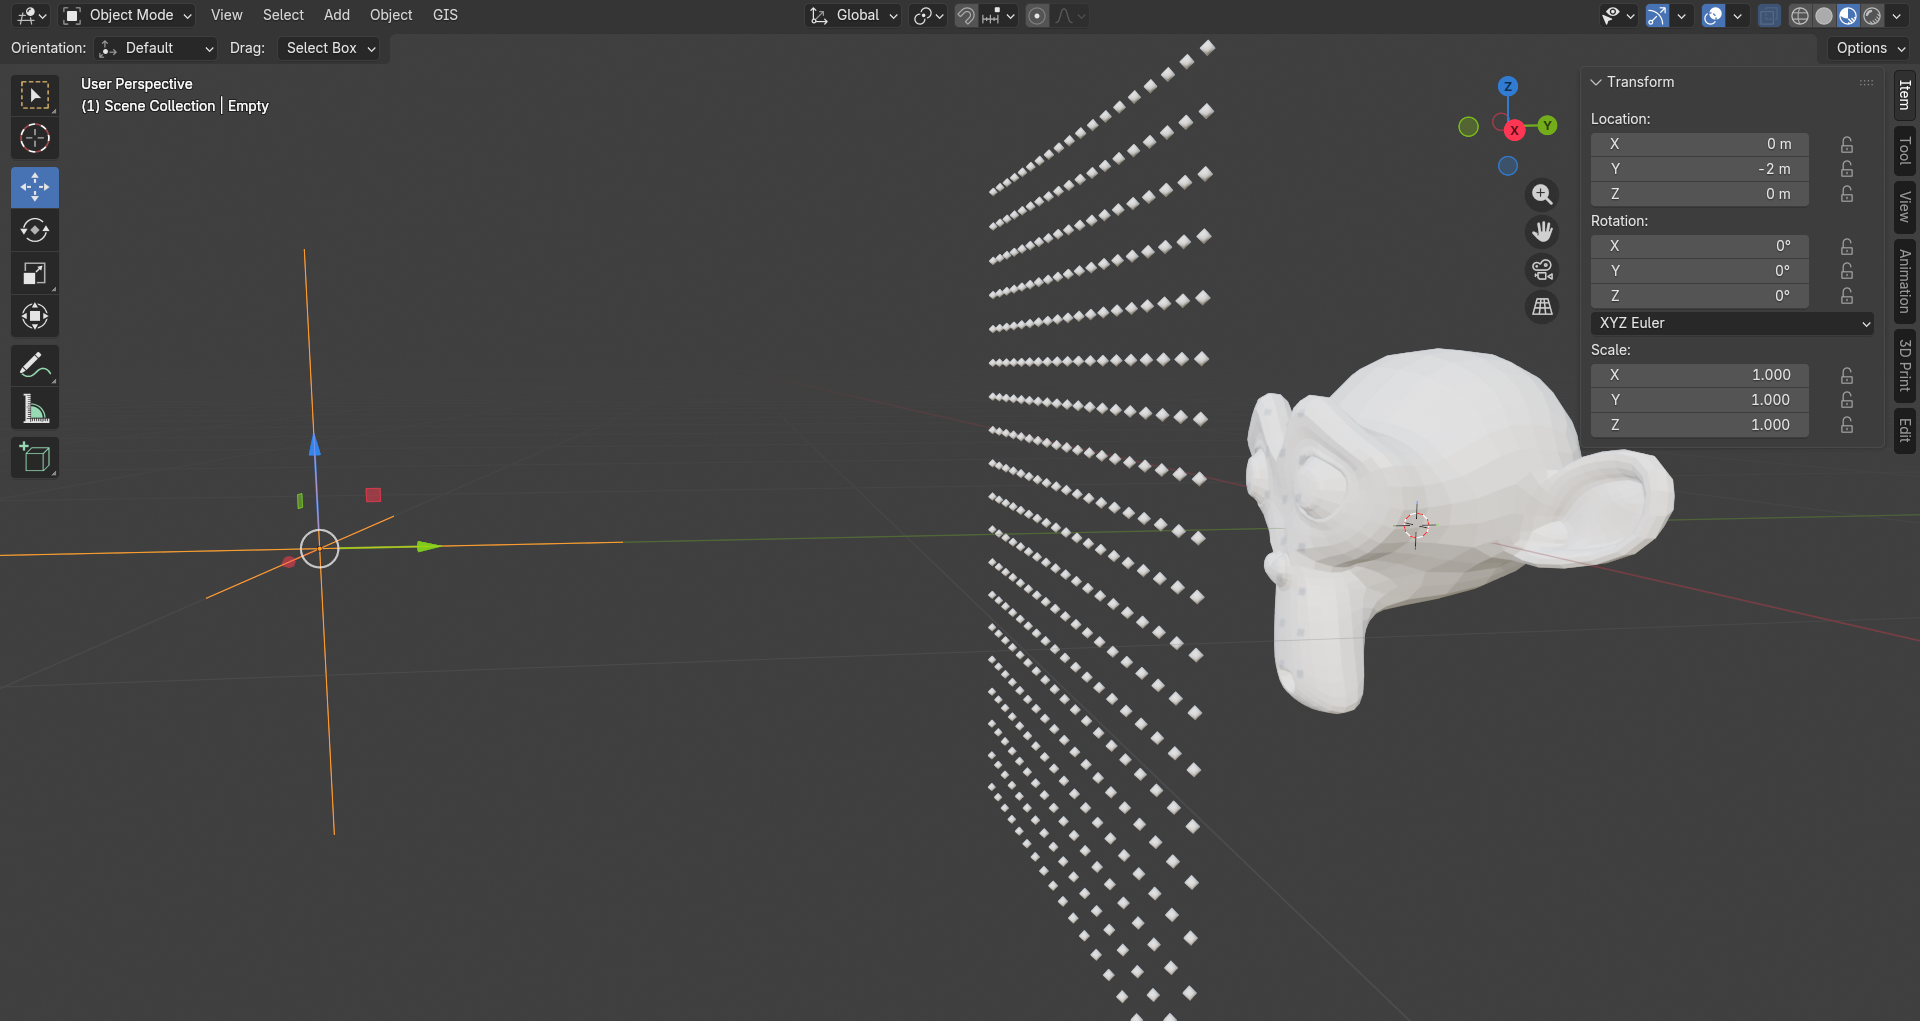Click the pan view hand icon
Screen dimensions: 1920x1021
pyautogui.click(x=1543, y=232)
